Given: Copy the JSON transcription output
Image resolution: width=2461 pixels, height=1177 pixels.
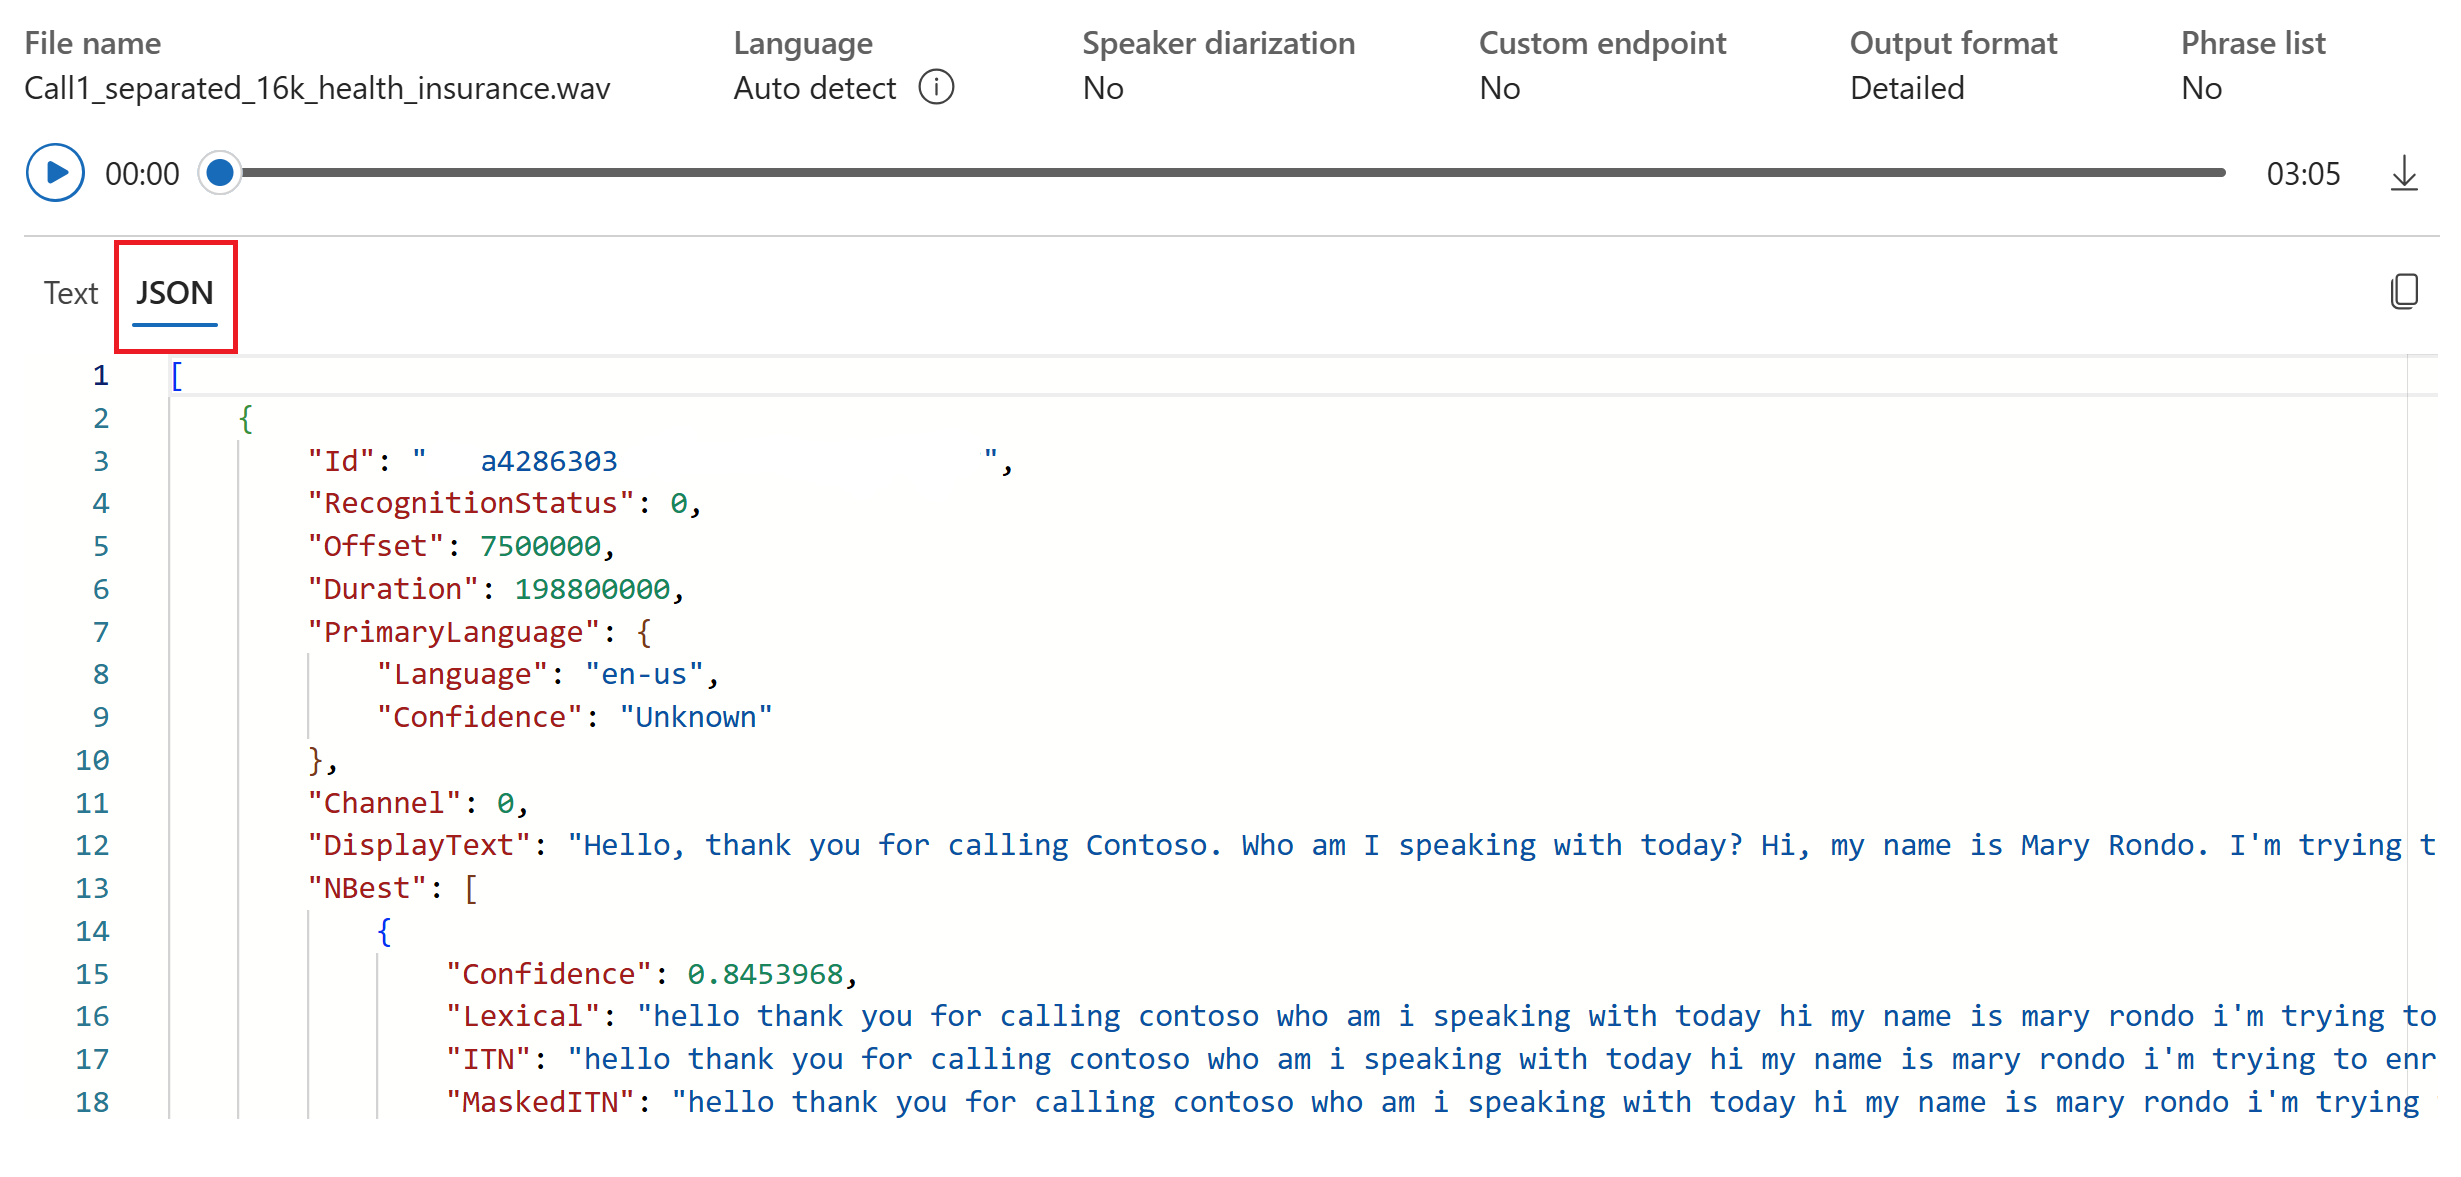Looking at the screenshot, I should (2404, 291).
